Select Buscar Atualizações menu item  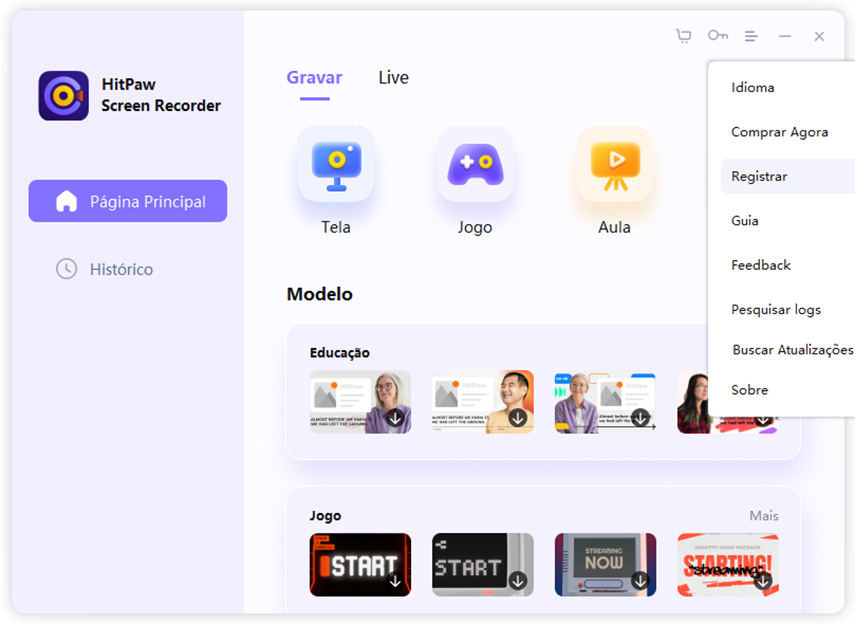coord(792,350)
